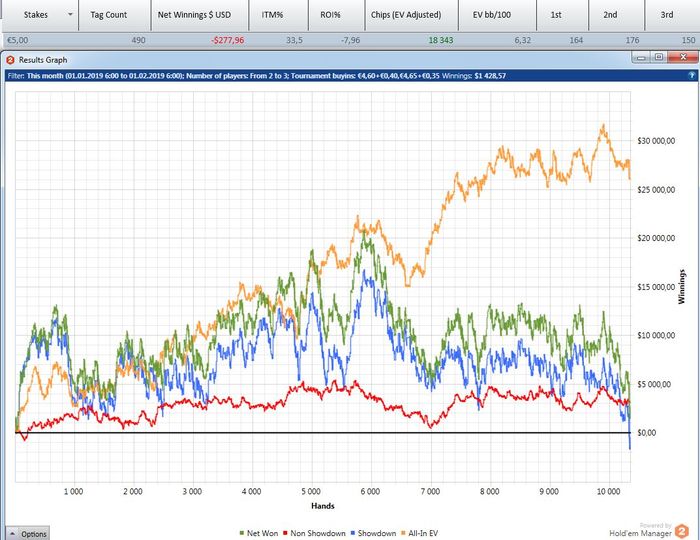Screen dimensions: 700x540
Task: Sort by 1st place column header
Action: (556, 15)
